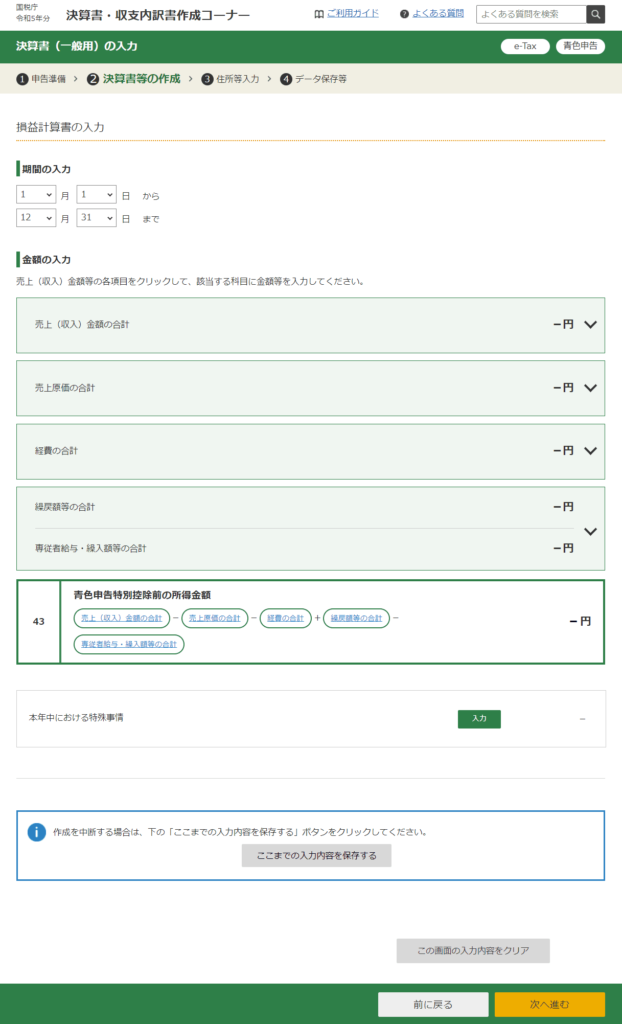Go to step 1 申告準備
622x1024 pixels.
[43, 78]
